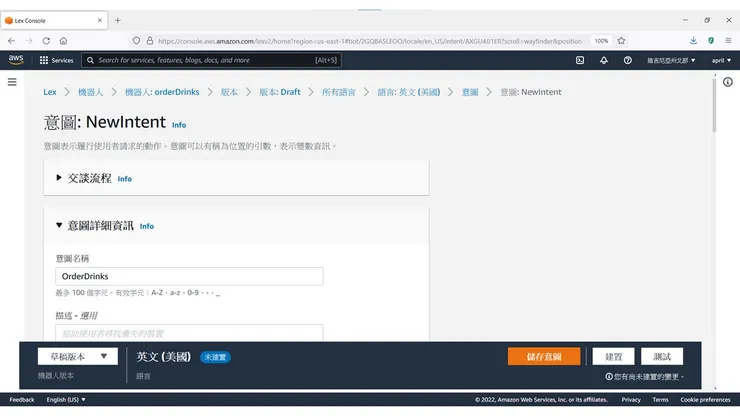
Task: Click the AWS logo home icon
Action: click(16, 59)
